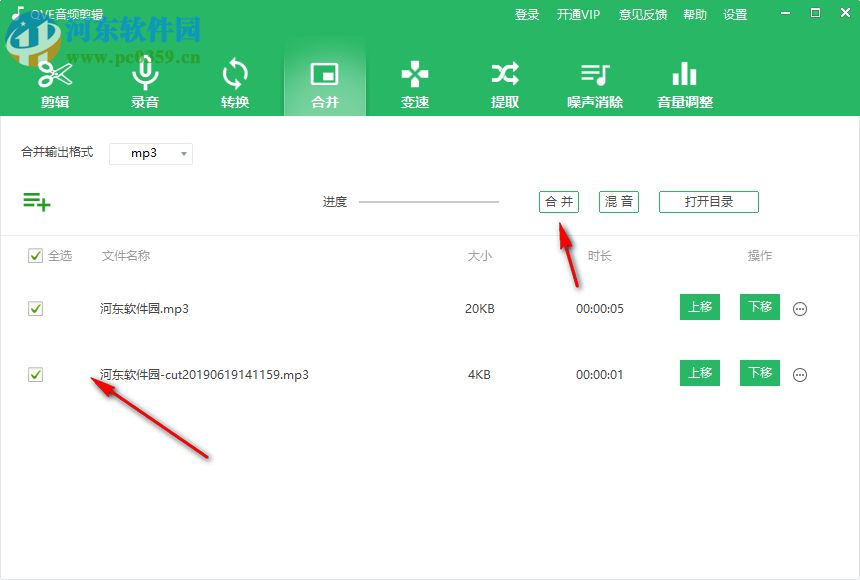The image size is (860, 580).
Task: Click the 合并 merge button
Action: [558, 201]
